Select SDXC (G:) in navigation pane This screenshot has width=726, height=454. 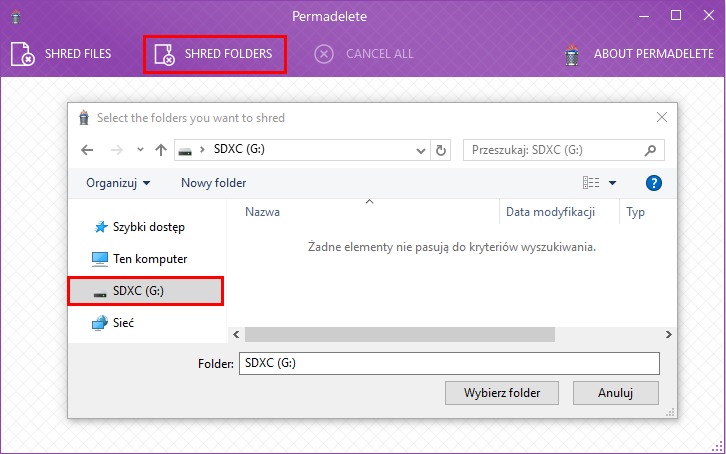pyautogui.click(x=146, y=291)
